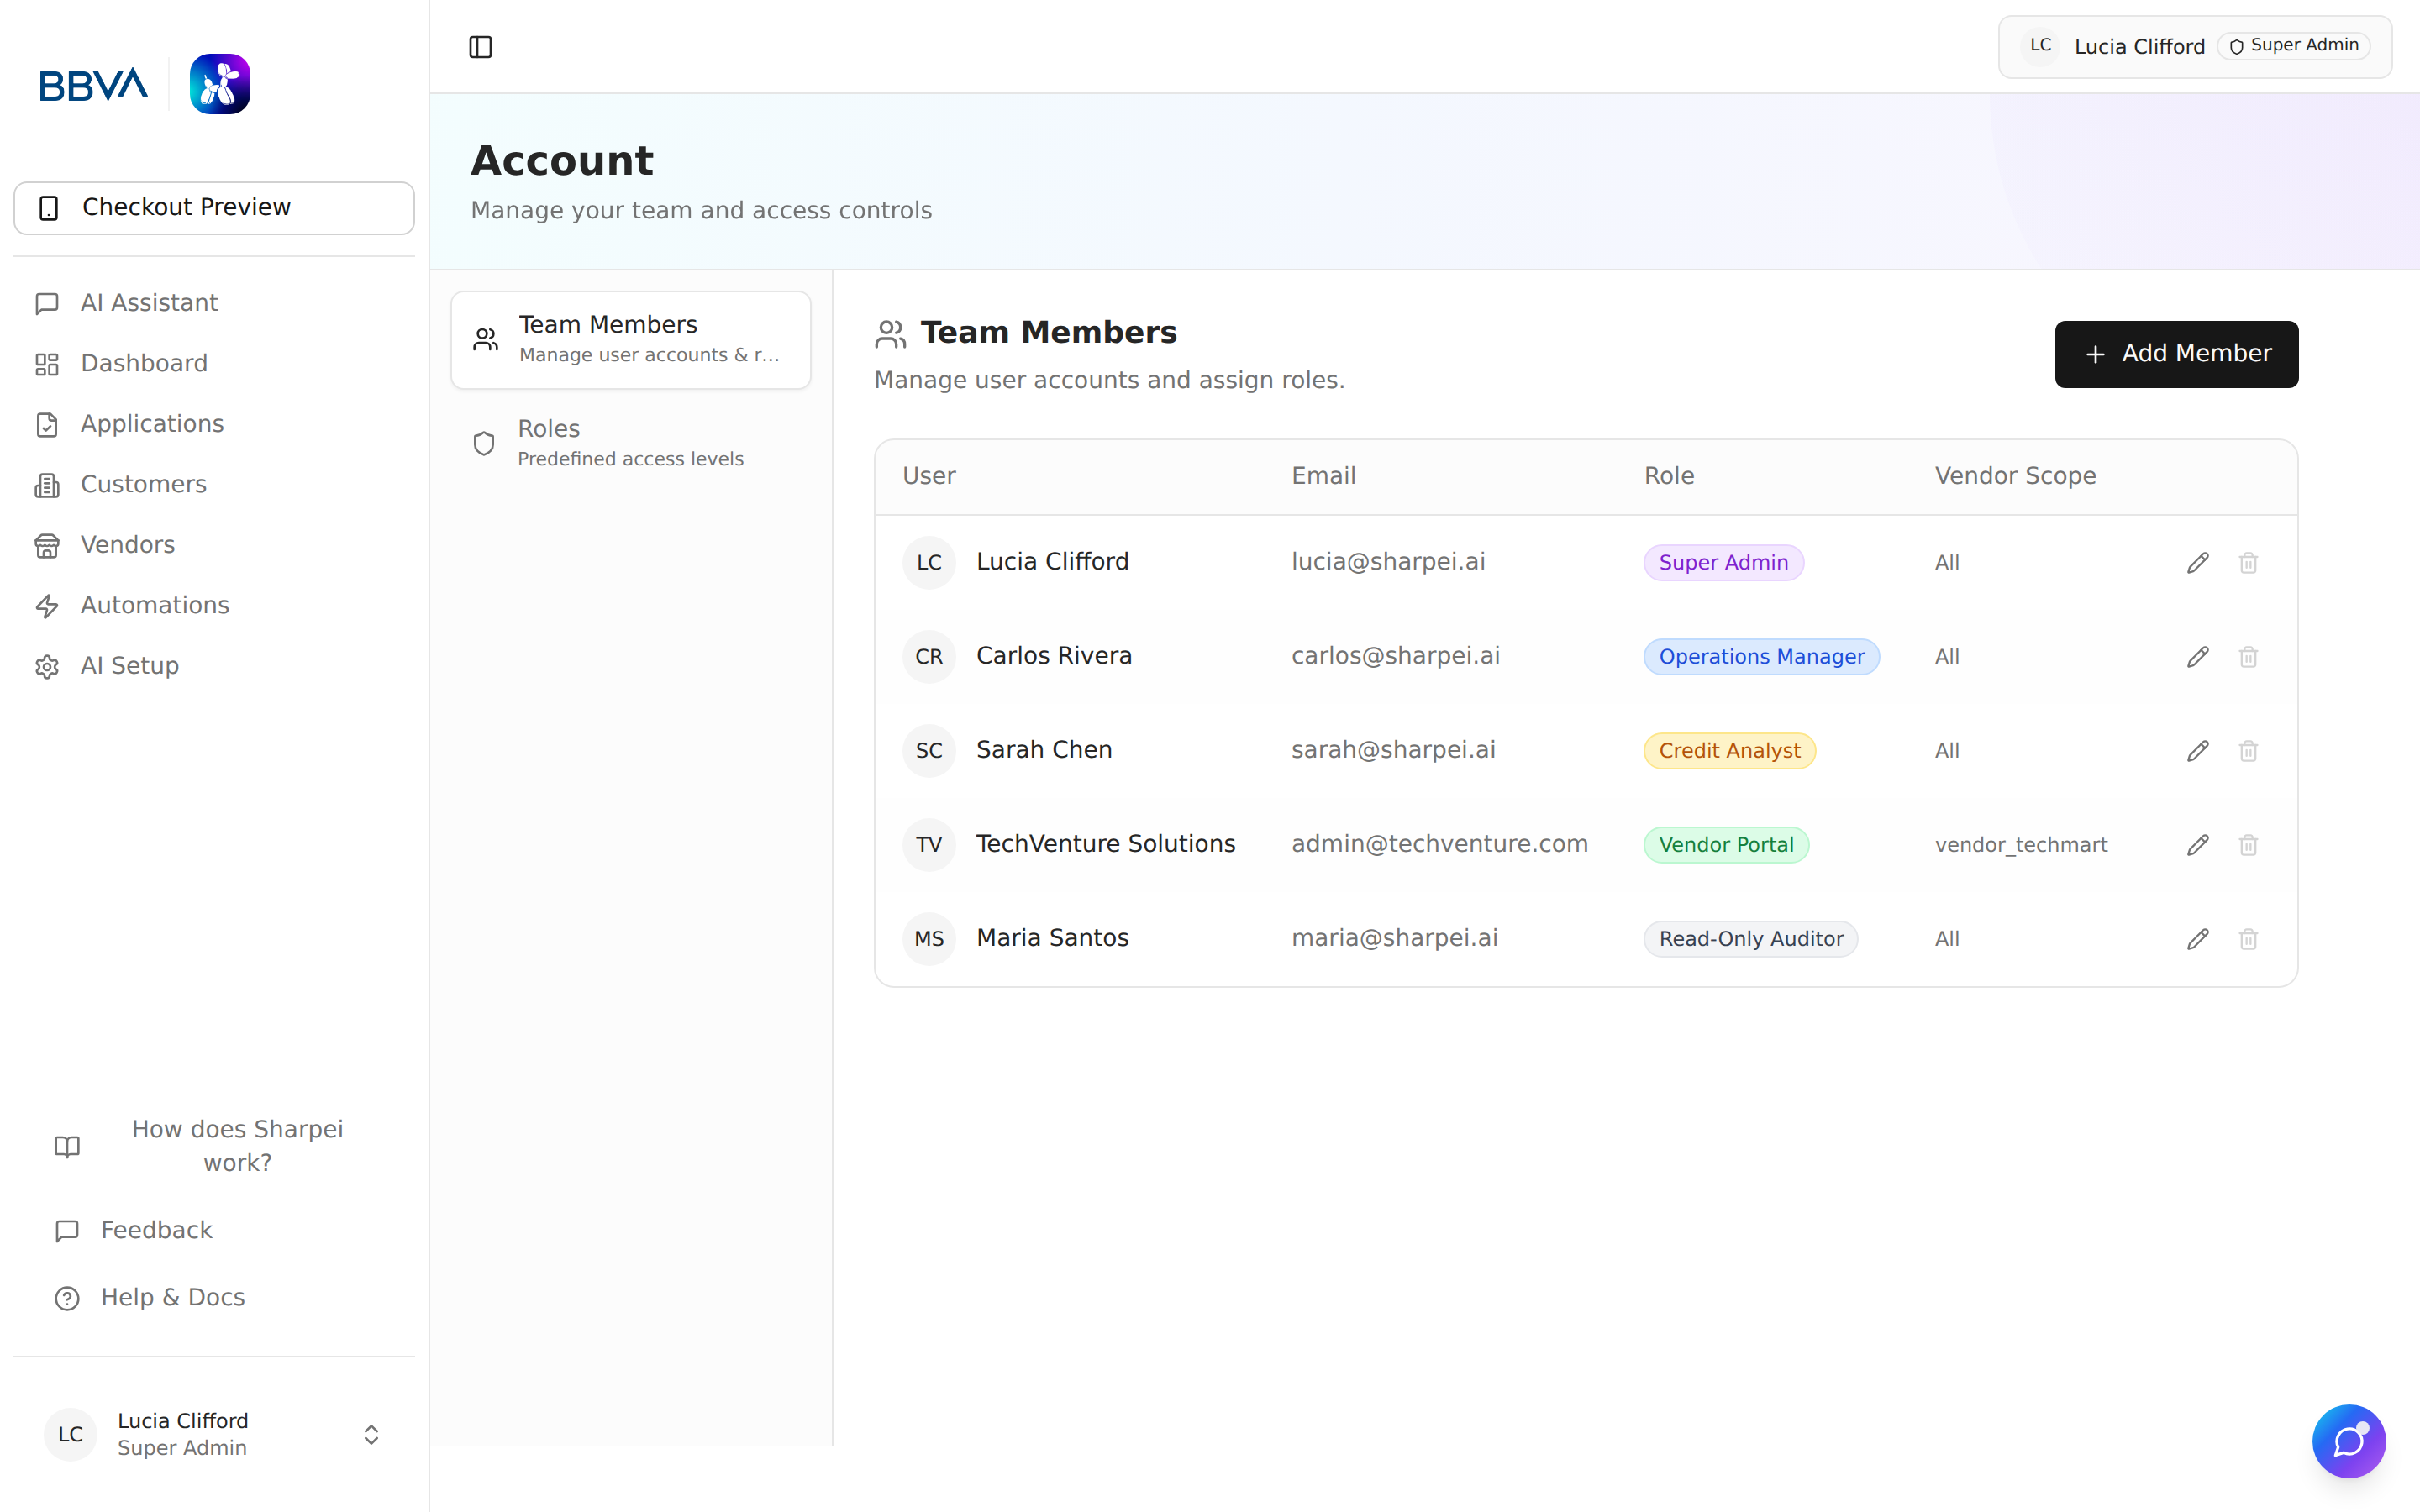Expand the Lucia Clifford account switcher
The width and height of the screenshot is (2420, 1512).
click(x=370, y=1434)
